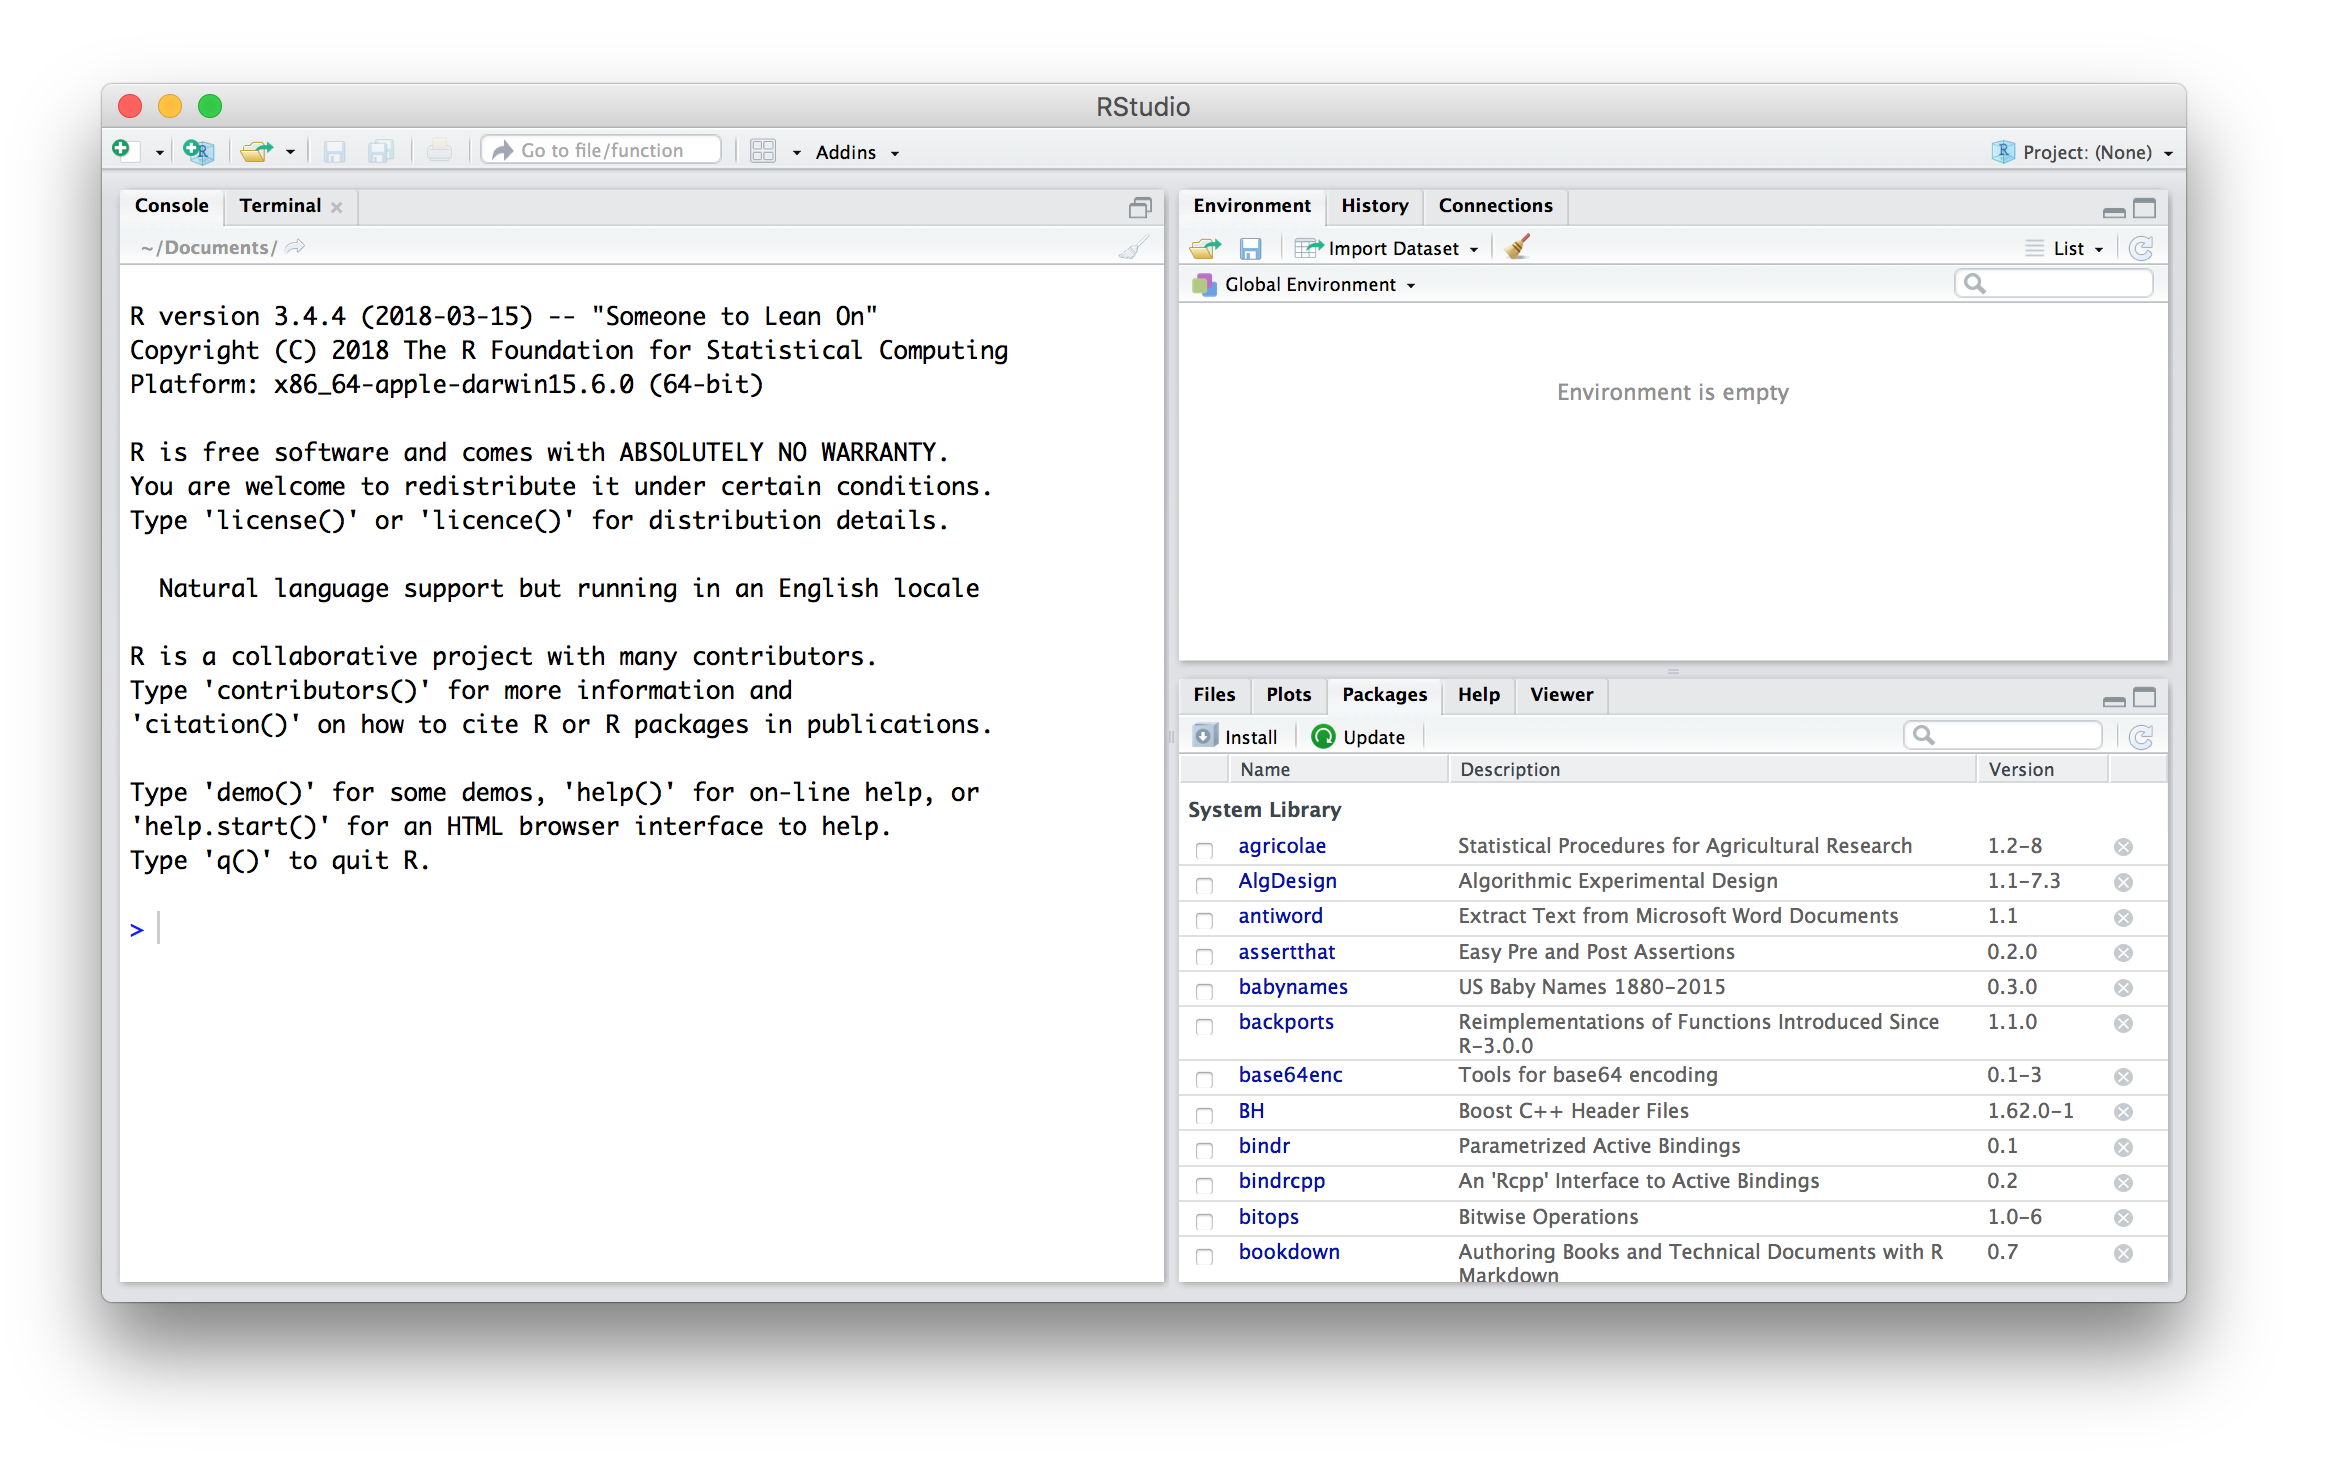The width and height of the screenshot is (2346, 1458).
Task: Remove the antiword package
Action: (x=2123, y=918)
